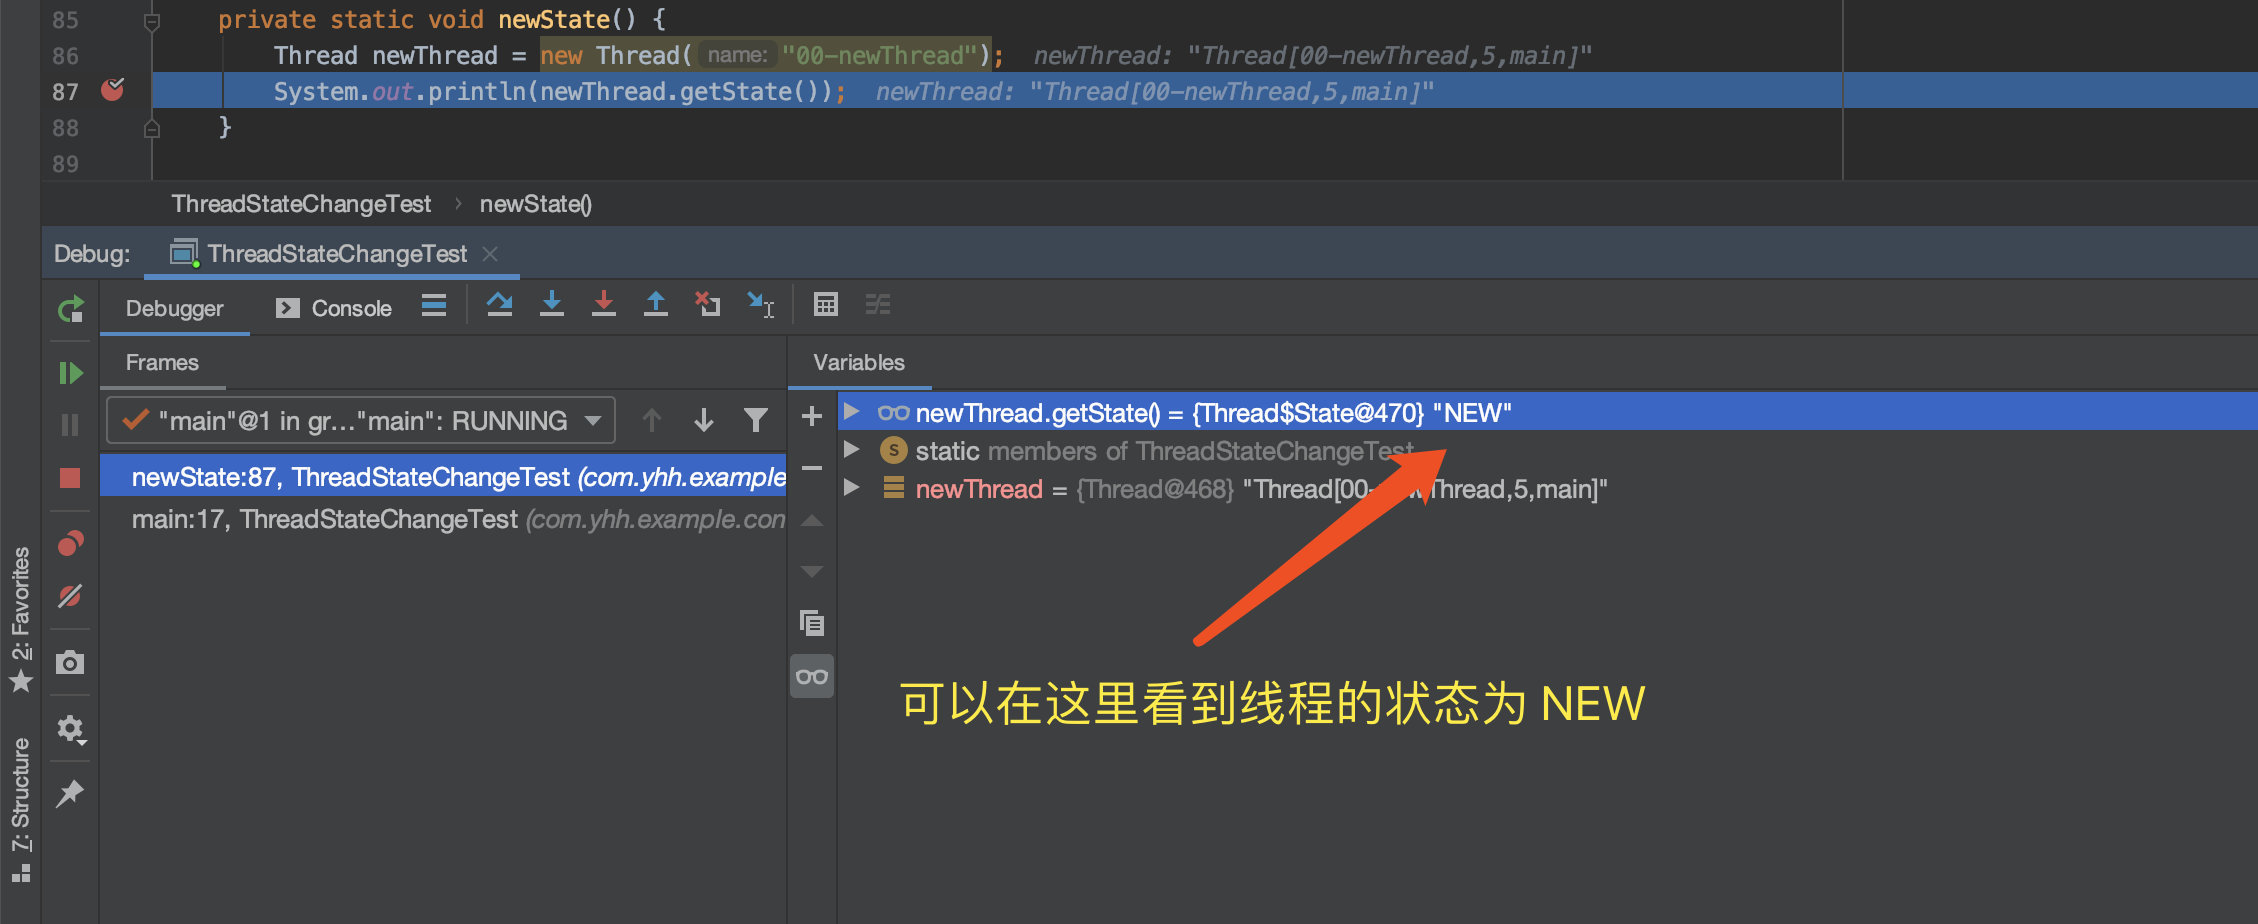Run to Cursor
This screenshot has height=924, width=2258.
pos(761,304)
